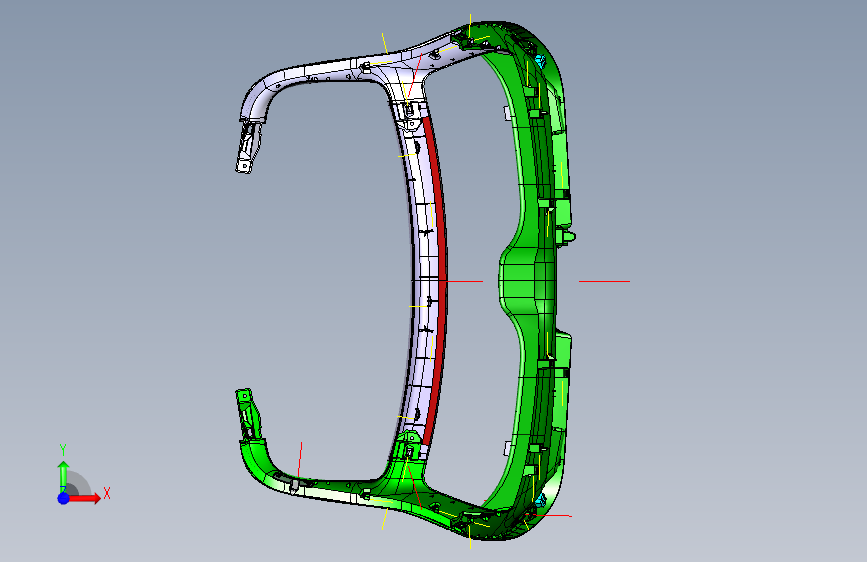The height and width of the screenshot is (562, 867).
Task: Click the red X axis arrow of the triad
Action: pos(83,498)
